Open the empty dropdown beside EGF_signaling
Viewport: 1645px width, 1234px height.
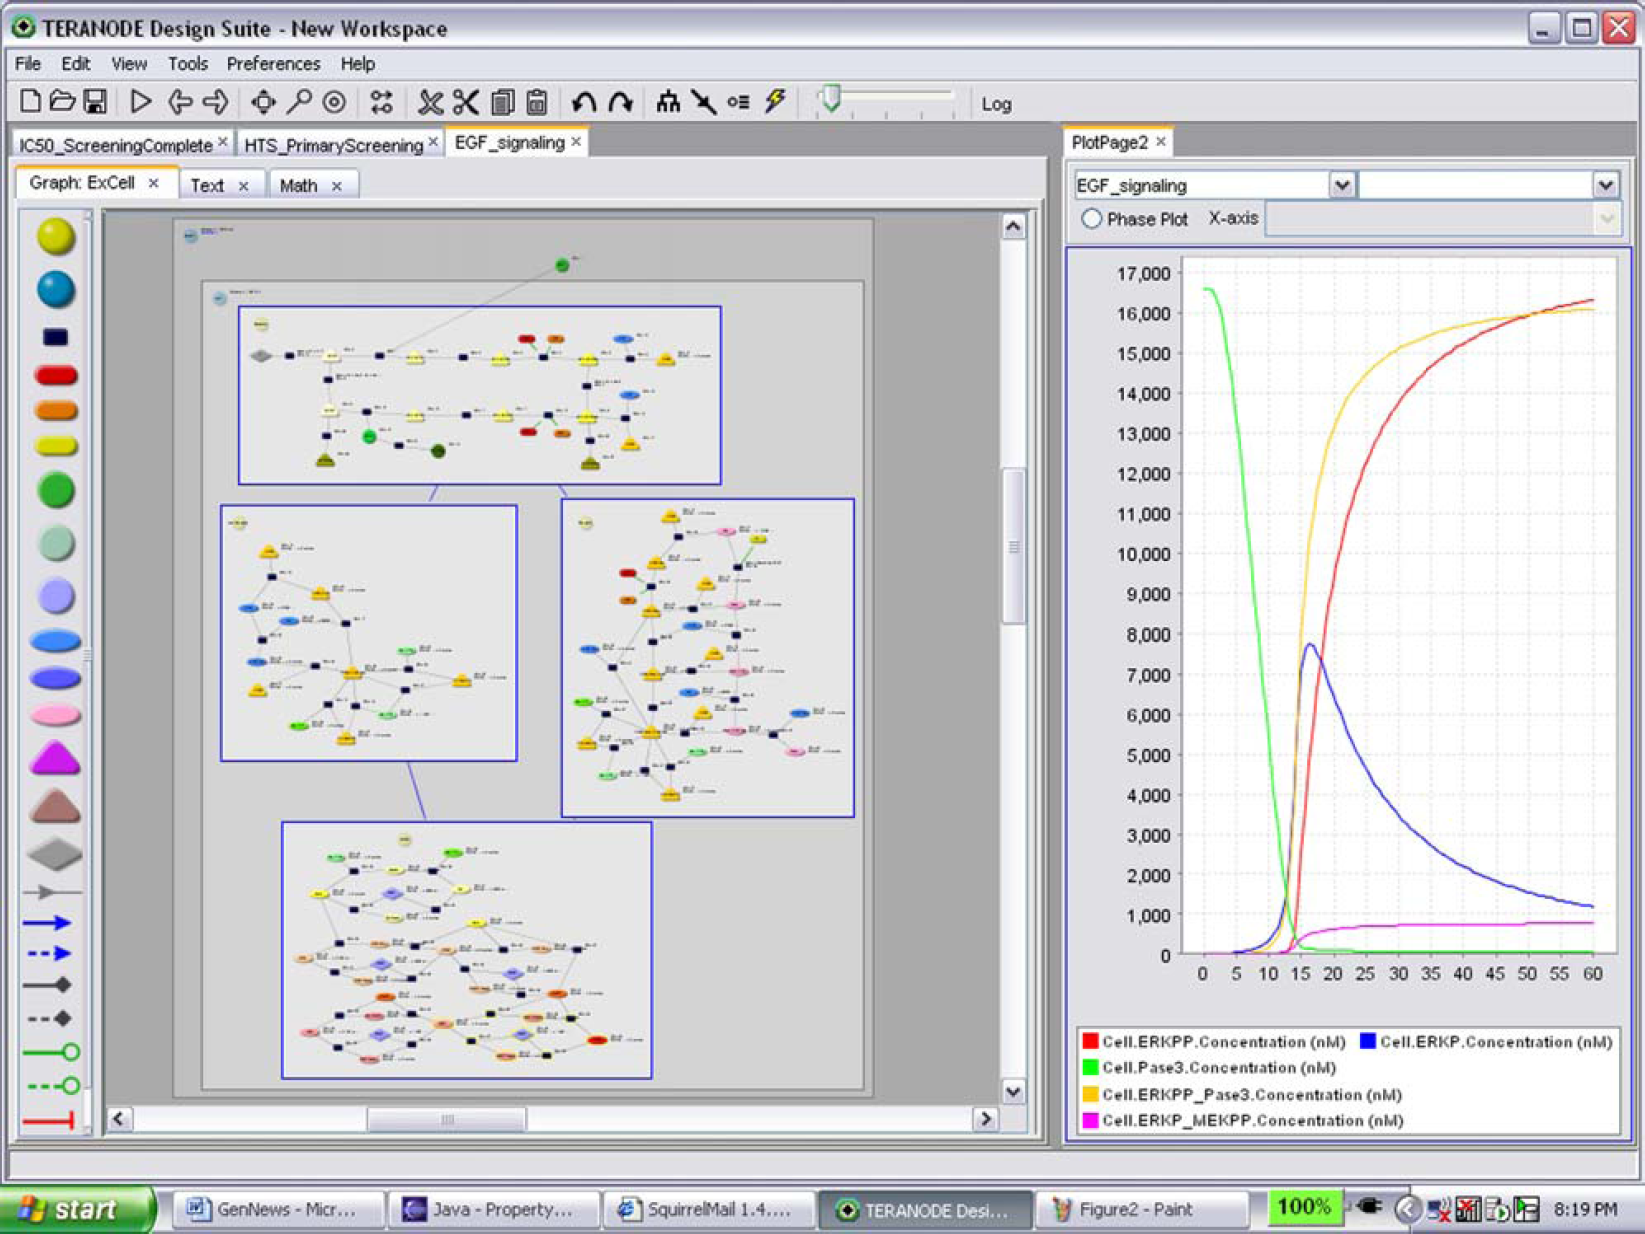coord(1489,185)
